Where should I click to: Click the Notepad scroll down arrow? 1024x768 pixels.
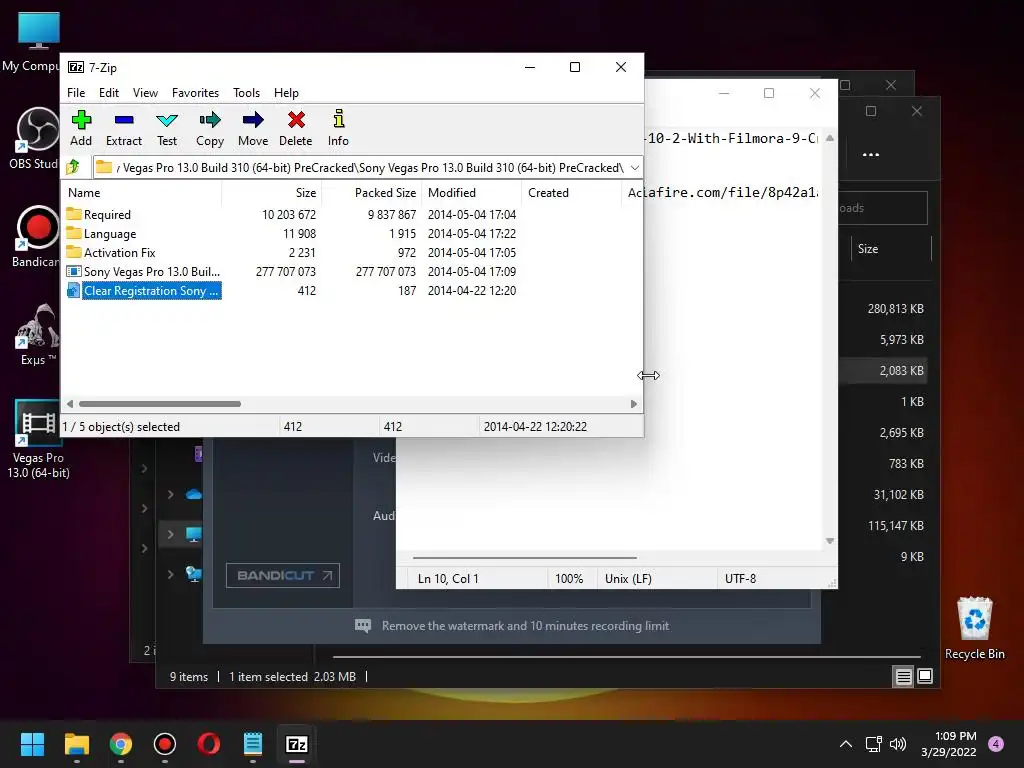(829, 541)
